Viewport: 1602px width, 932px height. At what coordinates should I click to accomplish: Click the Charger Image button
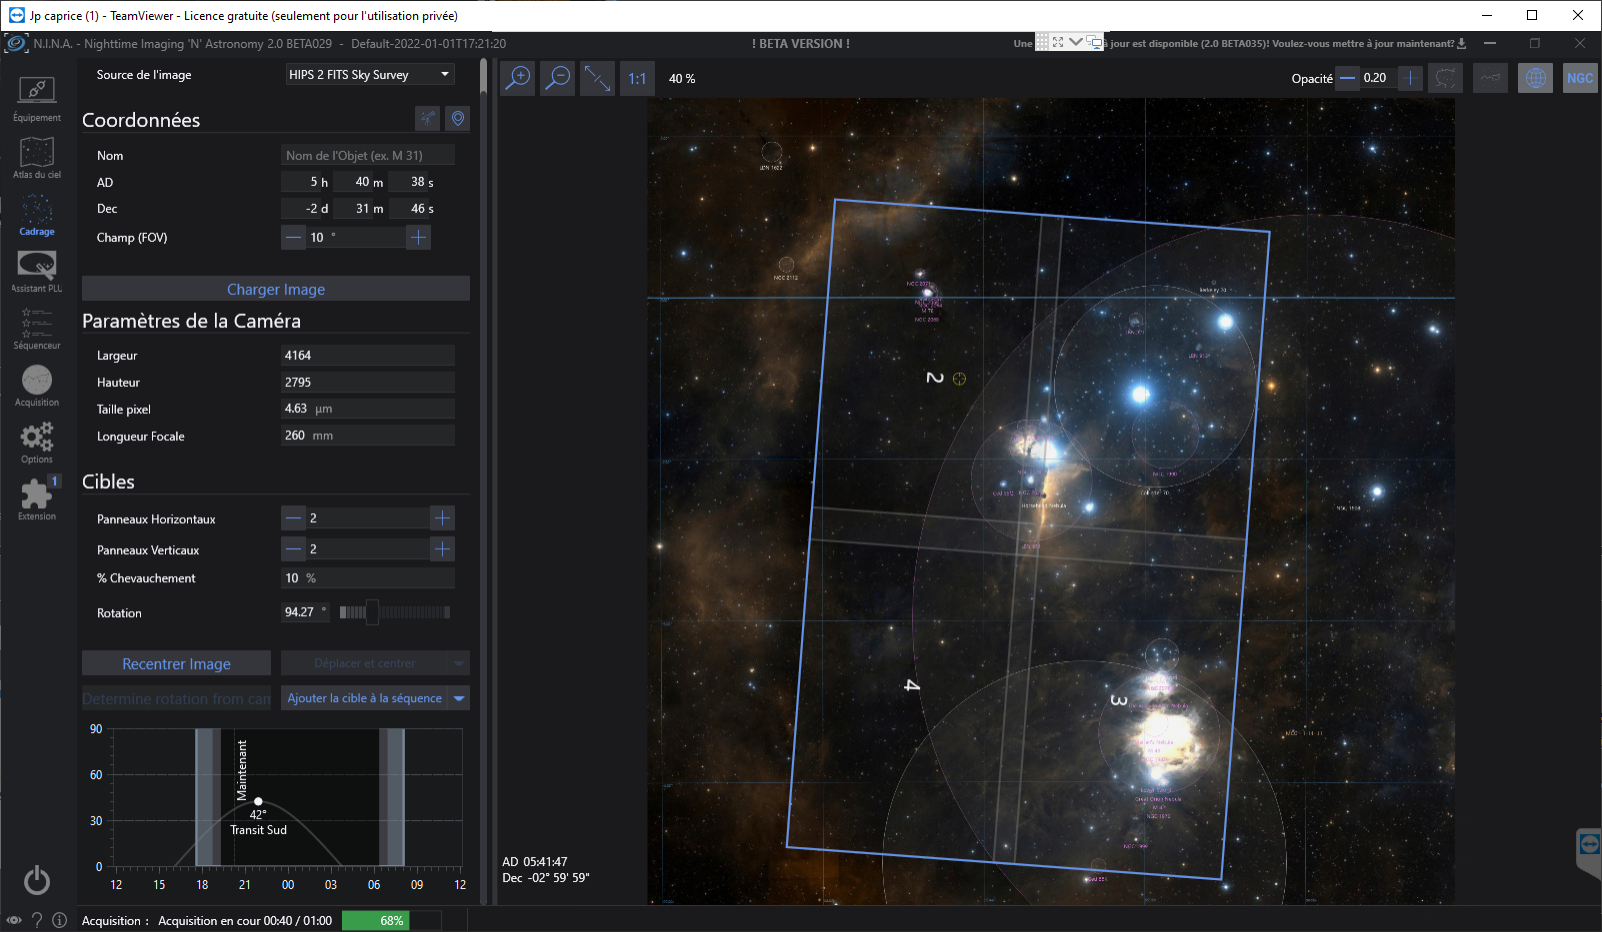point(276,289)
